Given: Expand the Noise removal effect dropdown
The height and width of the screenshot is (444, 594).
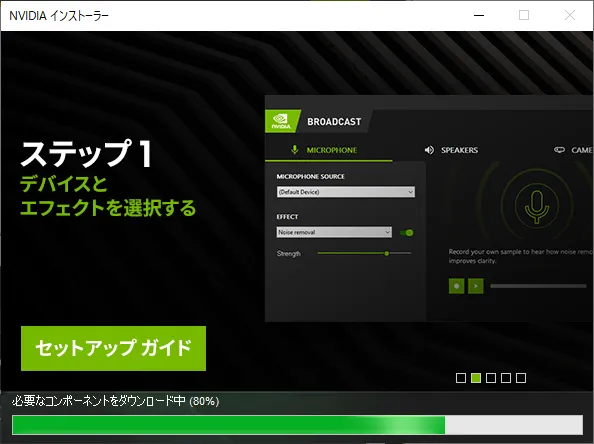Looking at the screenshot, I should (x=334, y=232).
